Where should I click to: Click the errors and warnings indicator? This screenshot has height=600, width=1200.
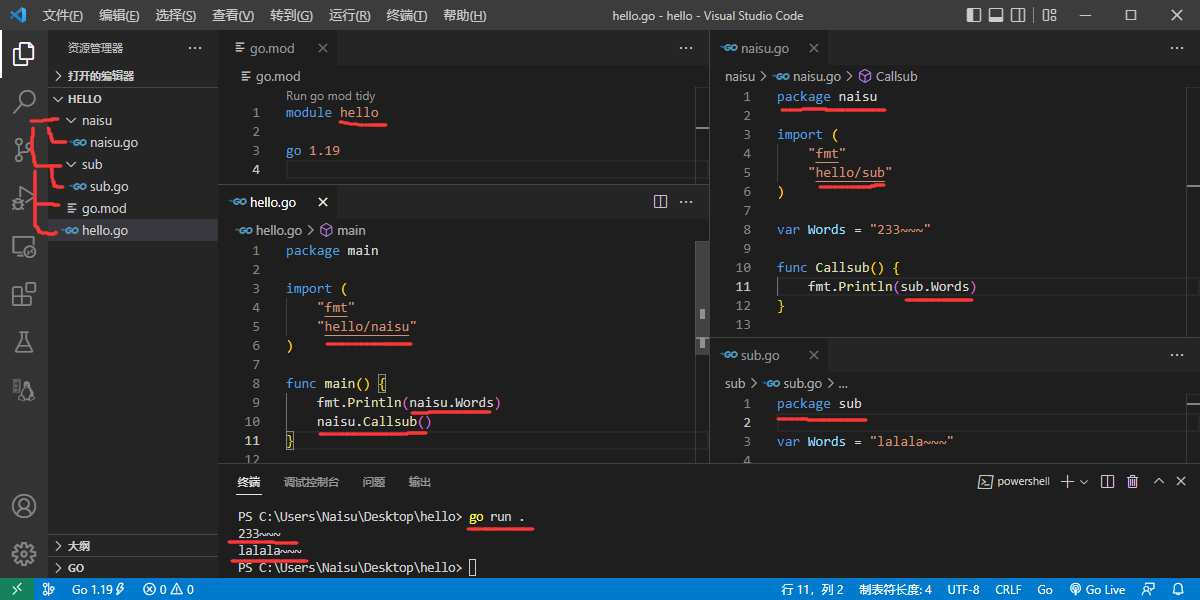click(168, 589)
